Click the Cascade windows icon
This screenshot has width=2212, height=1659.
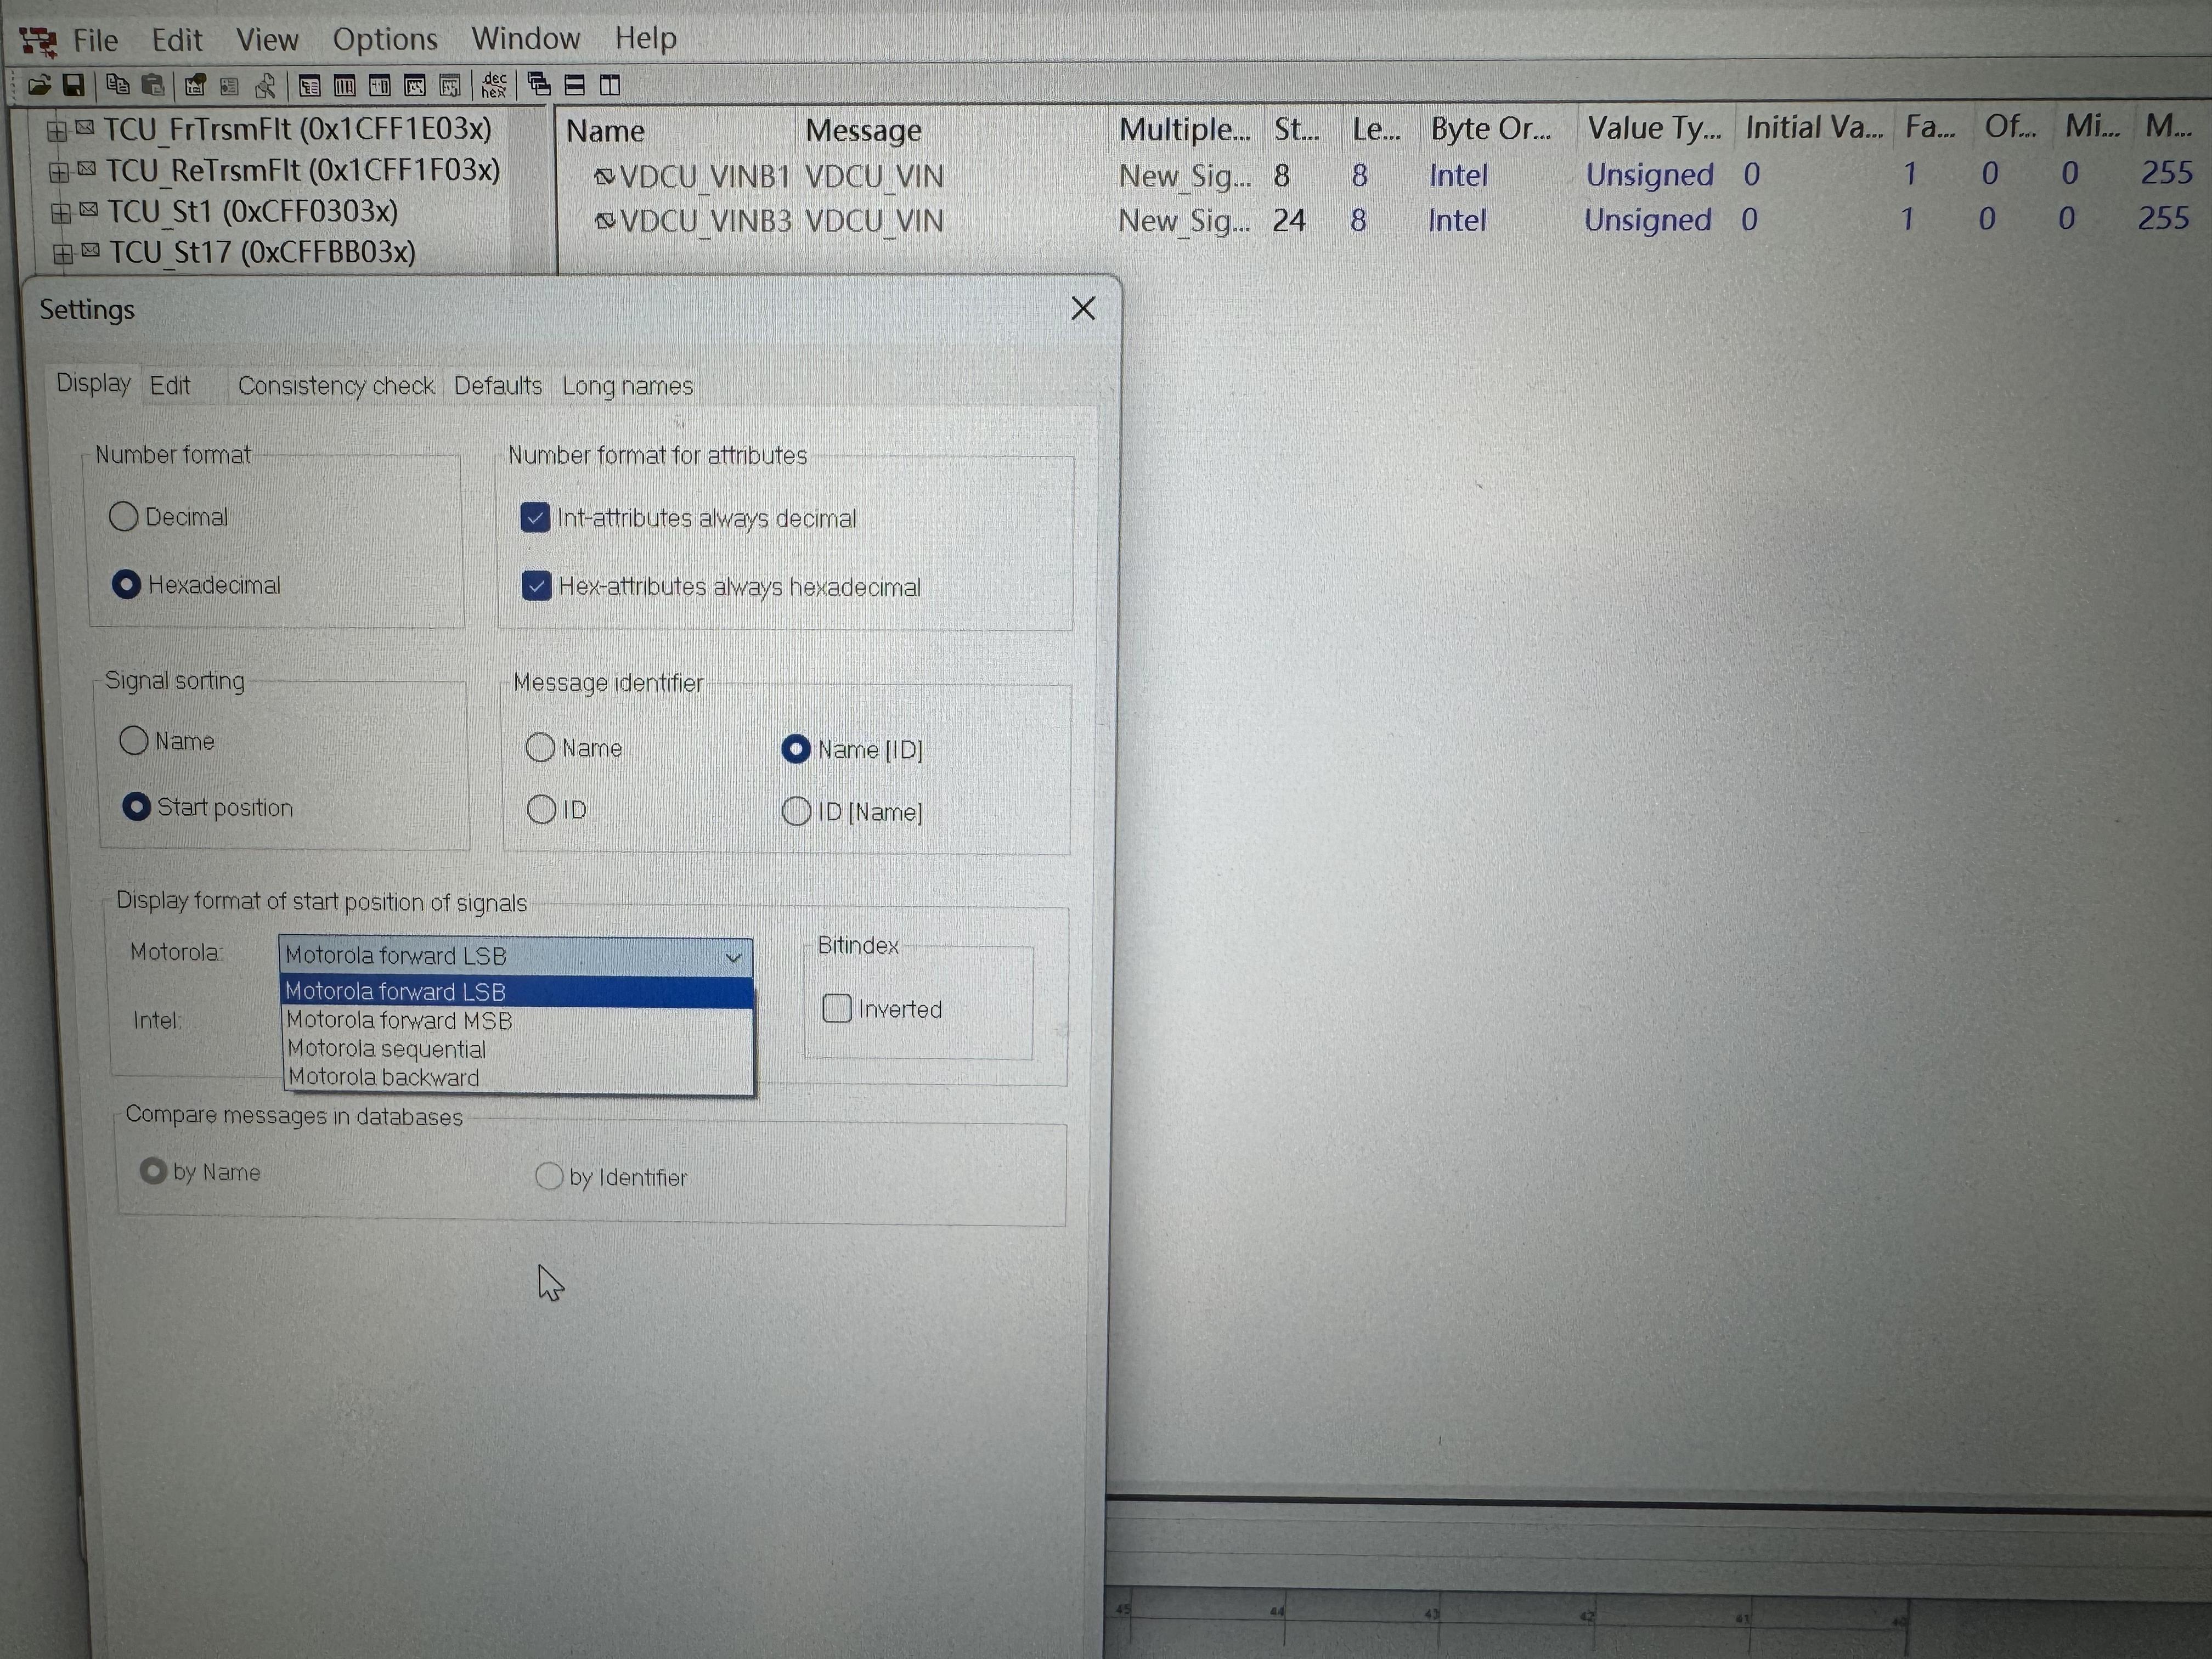(539, 86)
